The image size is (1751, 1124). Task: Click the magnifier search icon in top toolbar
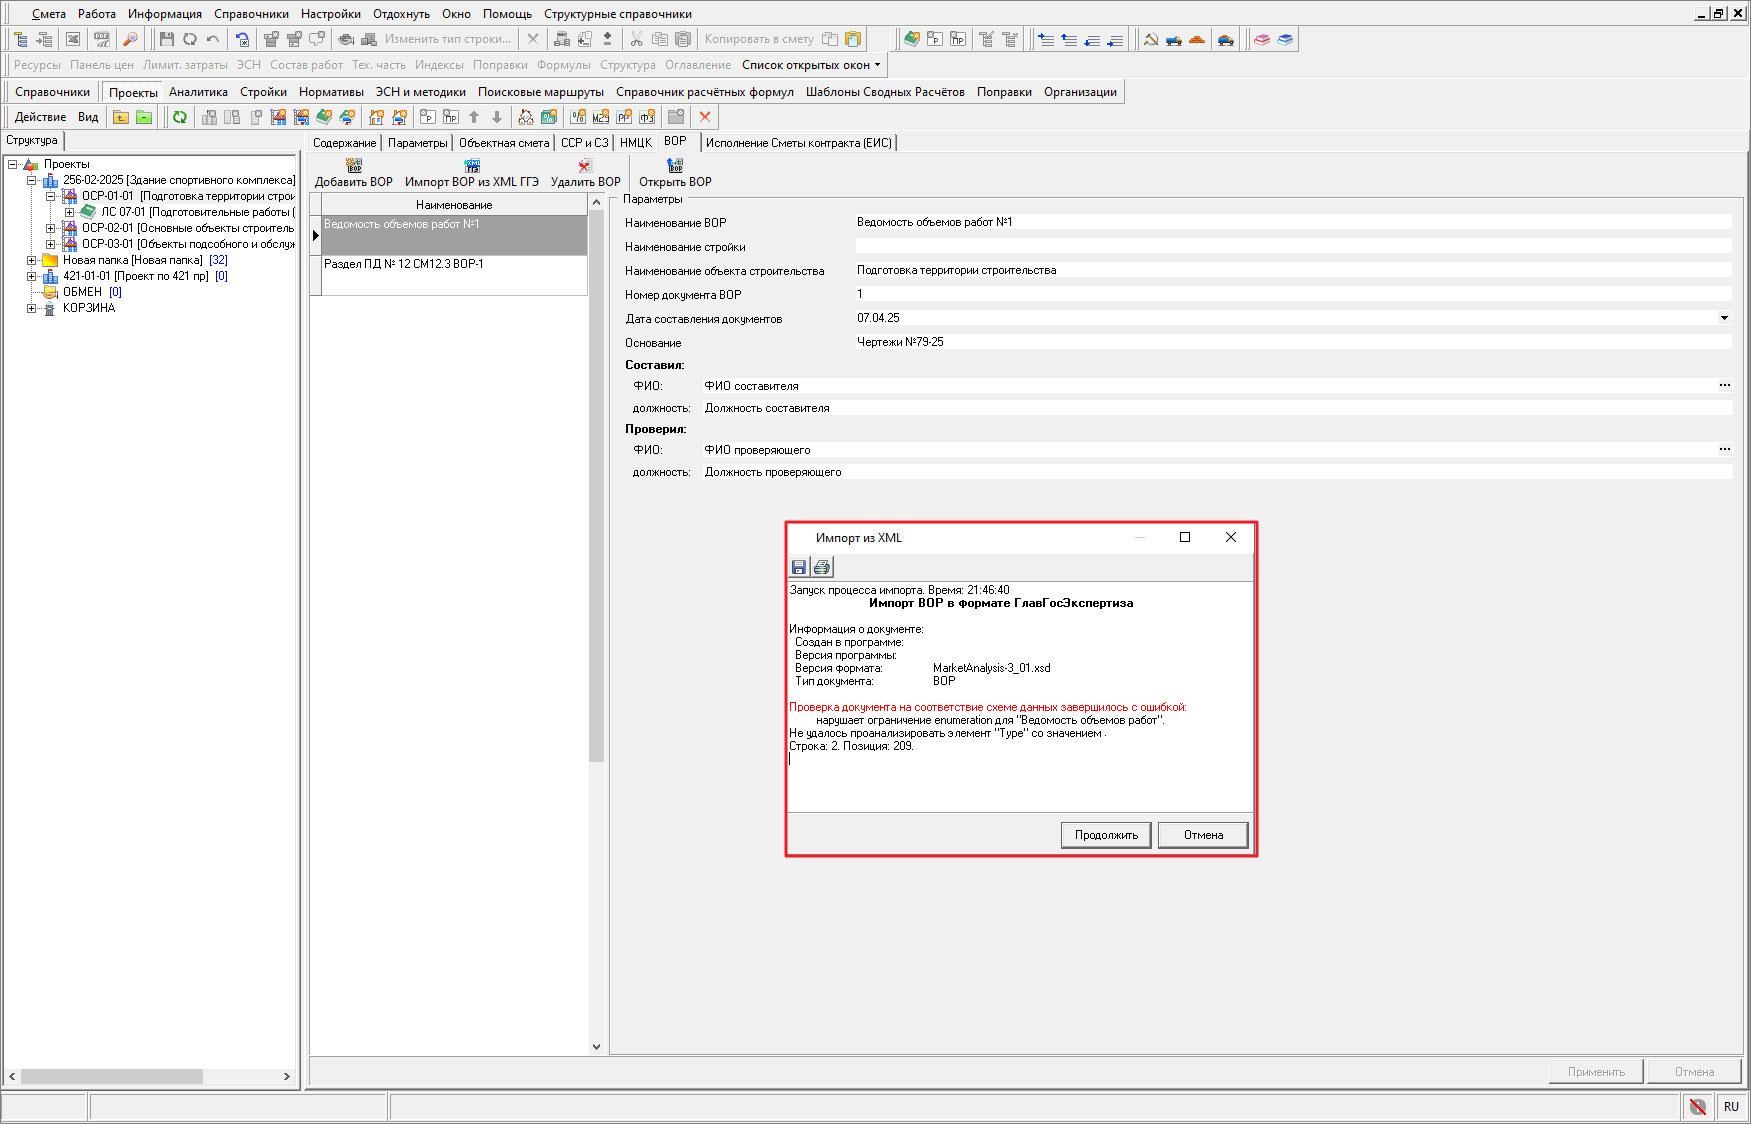[130, 39]
